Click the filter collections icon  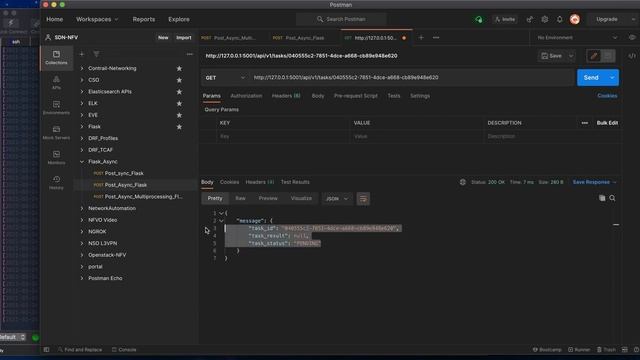pyautogui.click(x=96, y=54)
